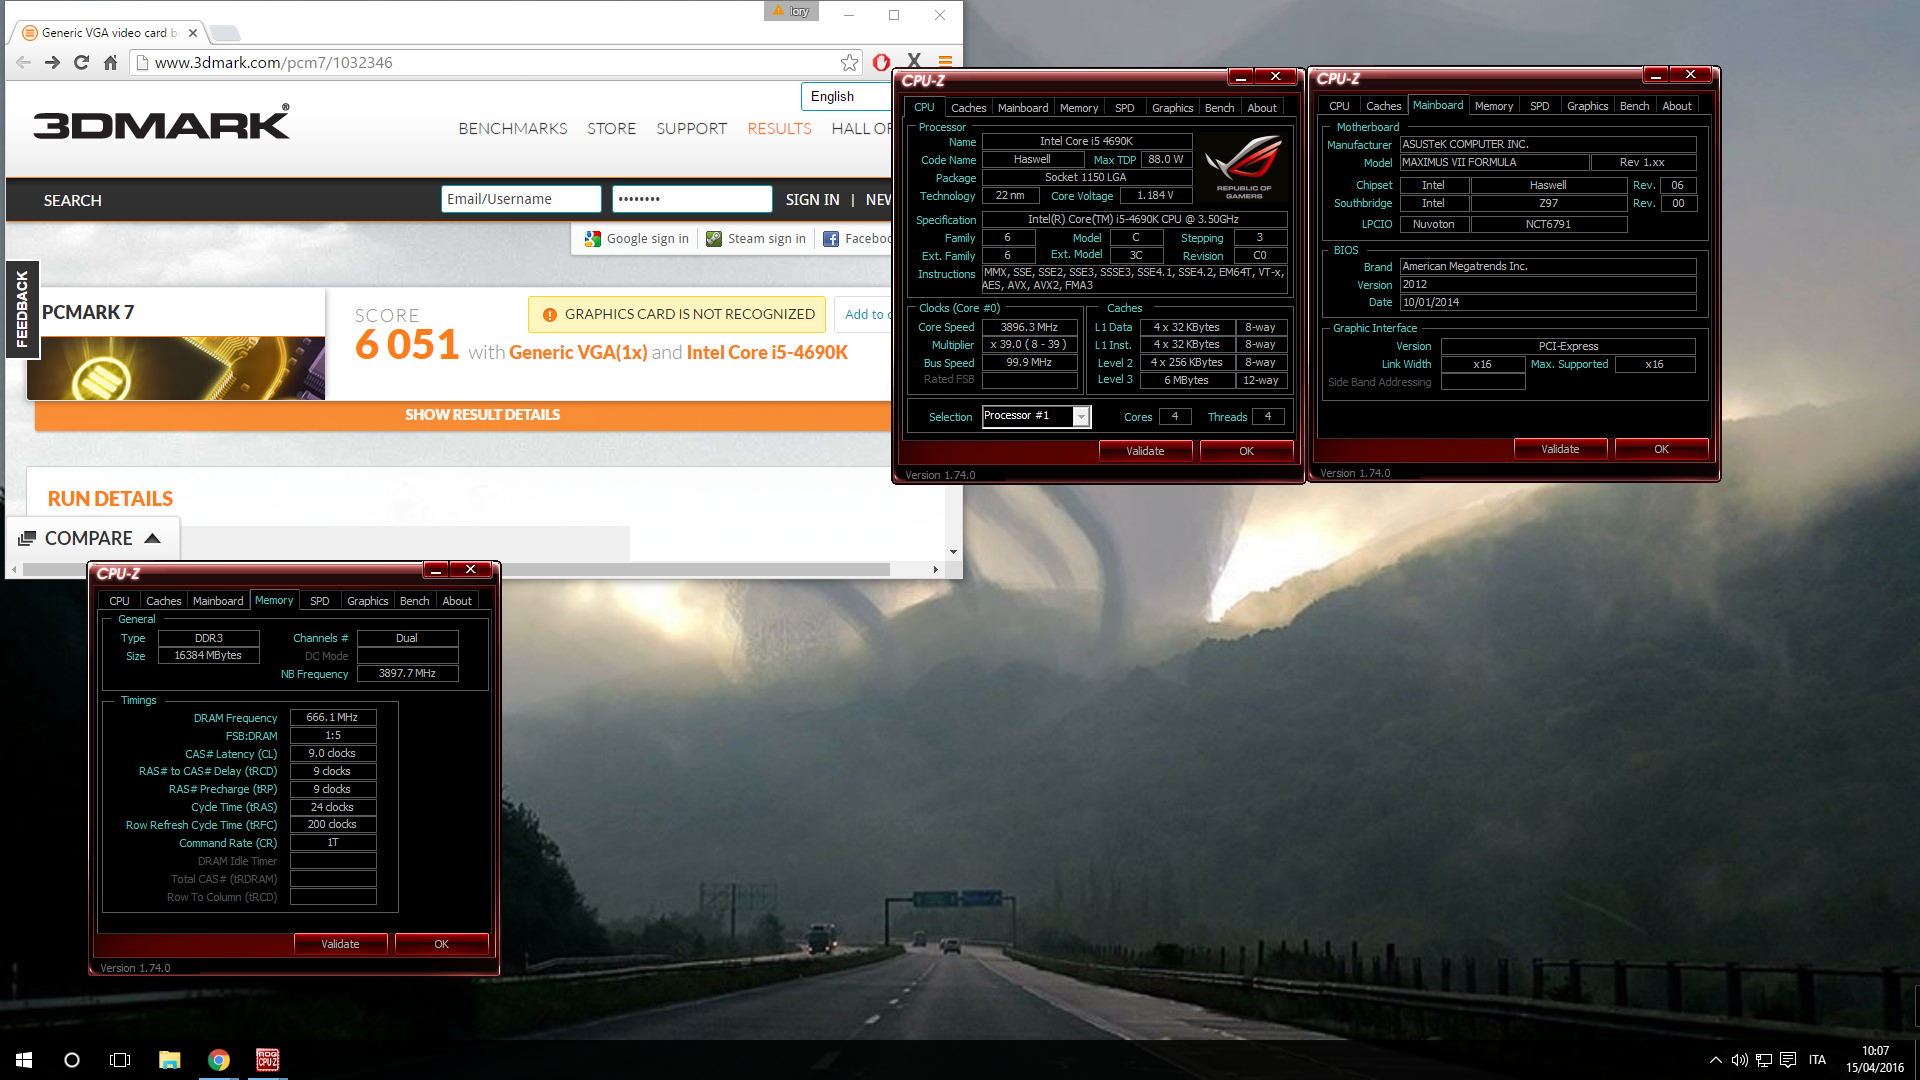Viewport: 1920px width, 1080px height.
Task: Open Chrome home page icon
Action: 111,62
